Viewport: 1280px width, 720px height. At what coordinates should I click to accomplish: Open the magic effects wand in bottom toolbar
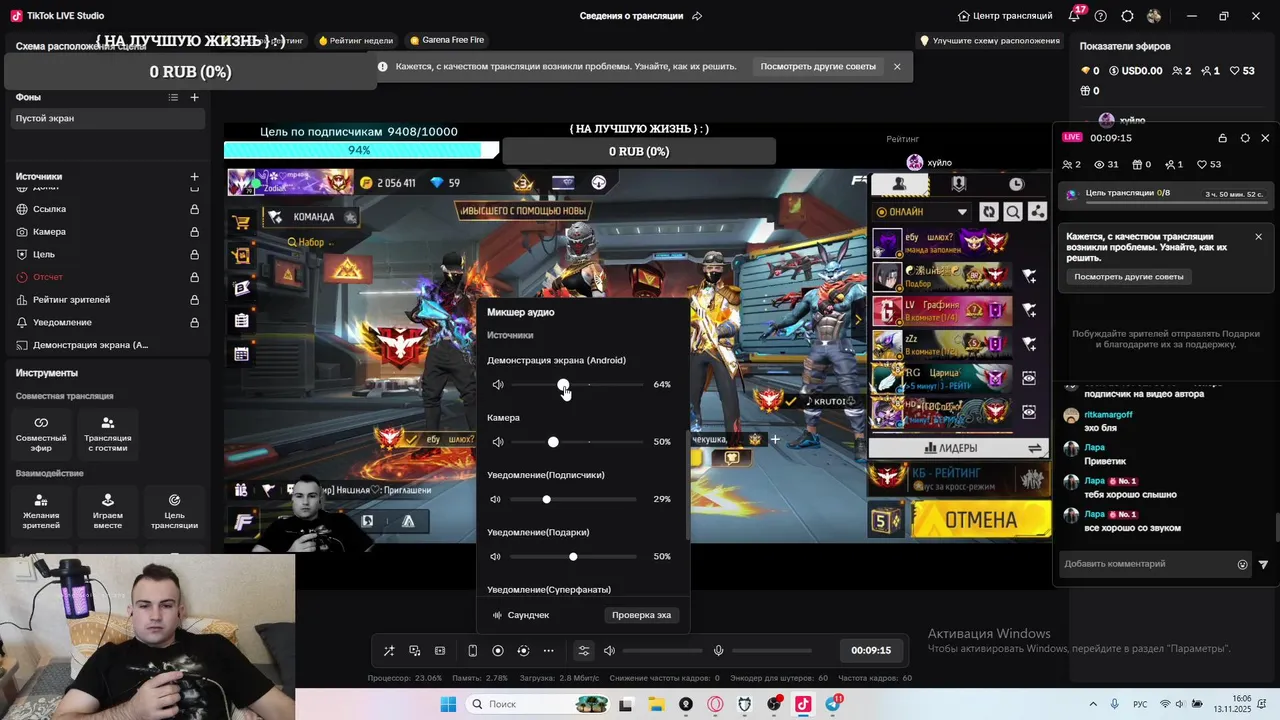(389, 651)
